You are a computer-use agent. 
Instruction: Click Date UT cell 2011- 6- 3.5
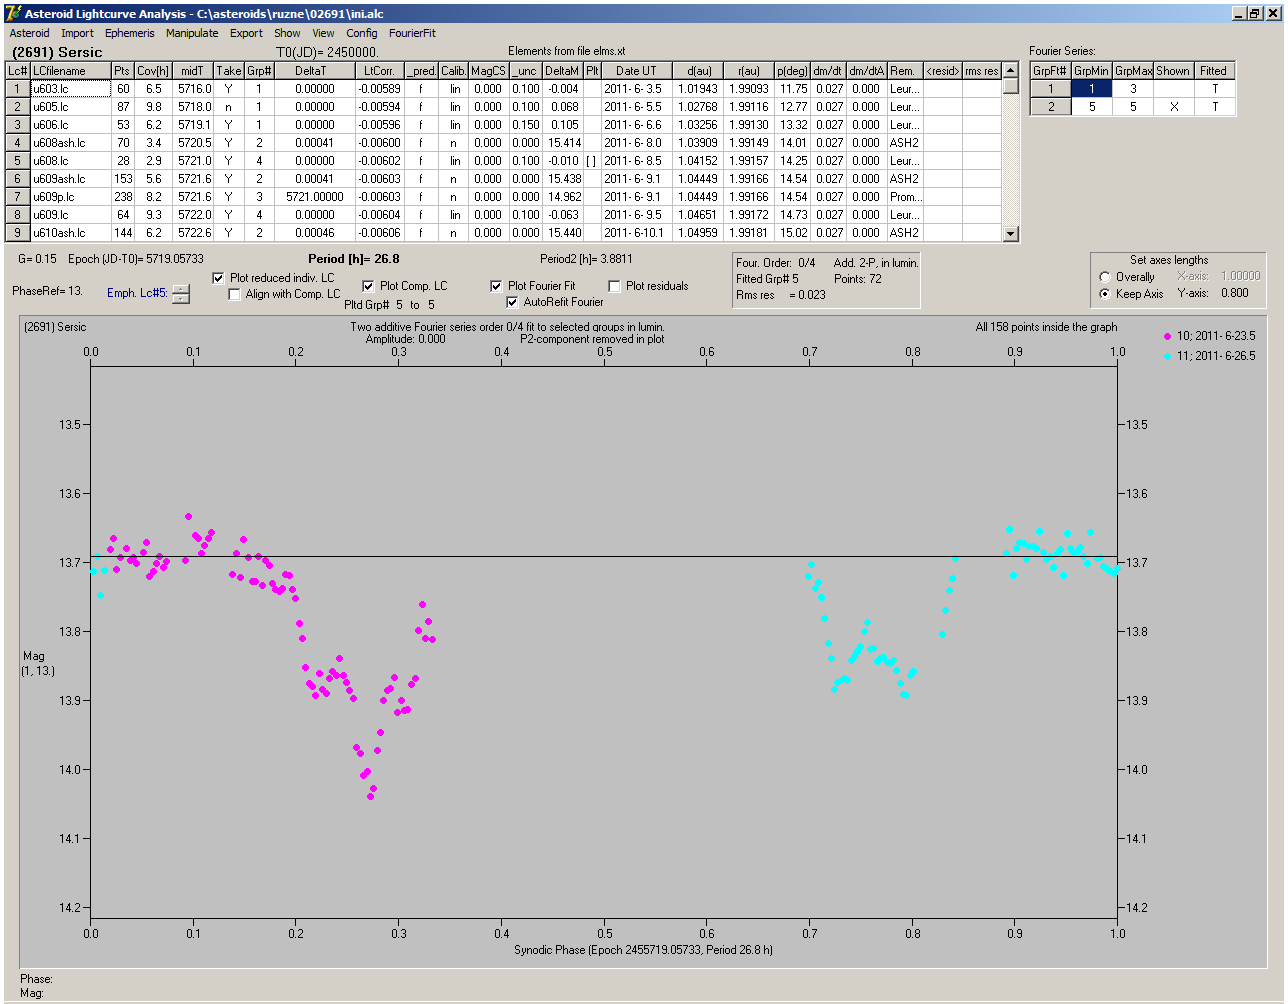point(636,89)
